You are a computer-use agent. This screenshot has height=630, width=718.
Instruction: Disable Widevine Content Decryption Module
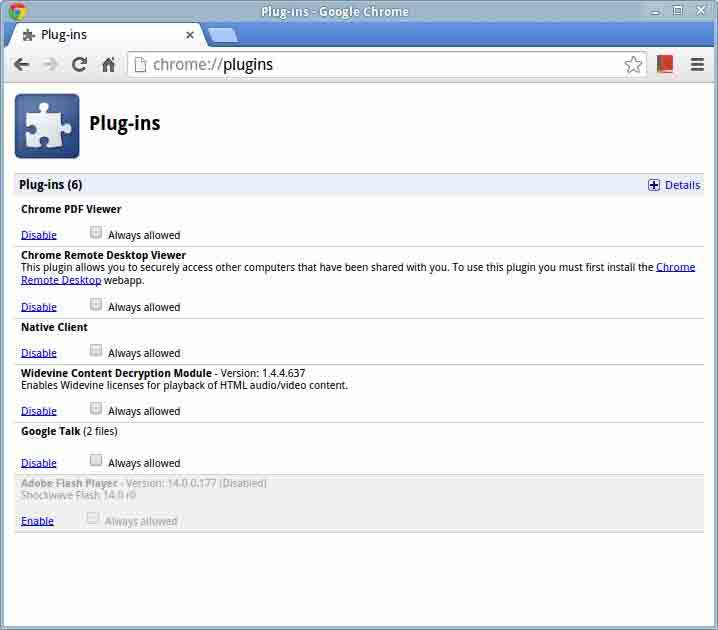coord(38,411)
